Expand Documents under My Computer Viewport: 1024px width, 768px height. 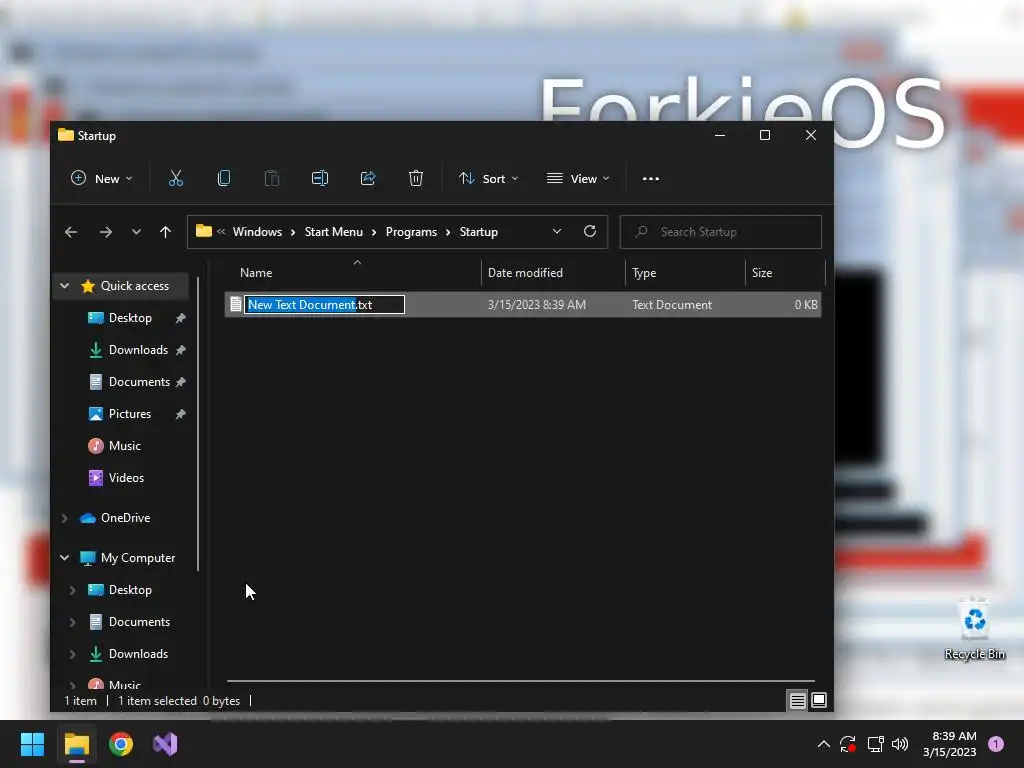72,622
